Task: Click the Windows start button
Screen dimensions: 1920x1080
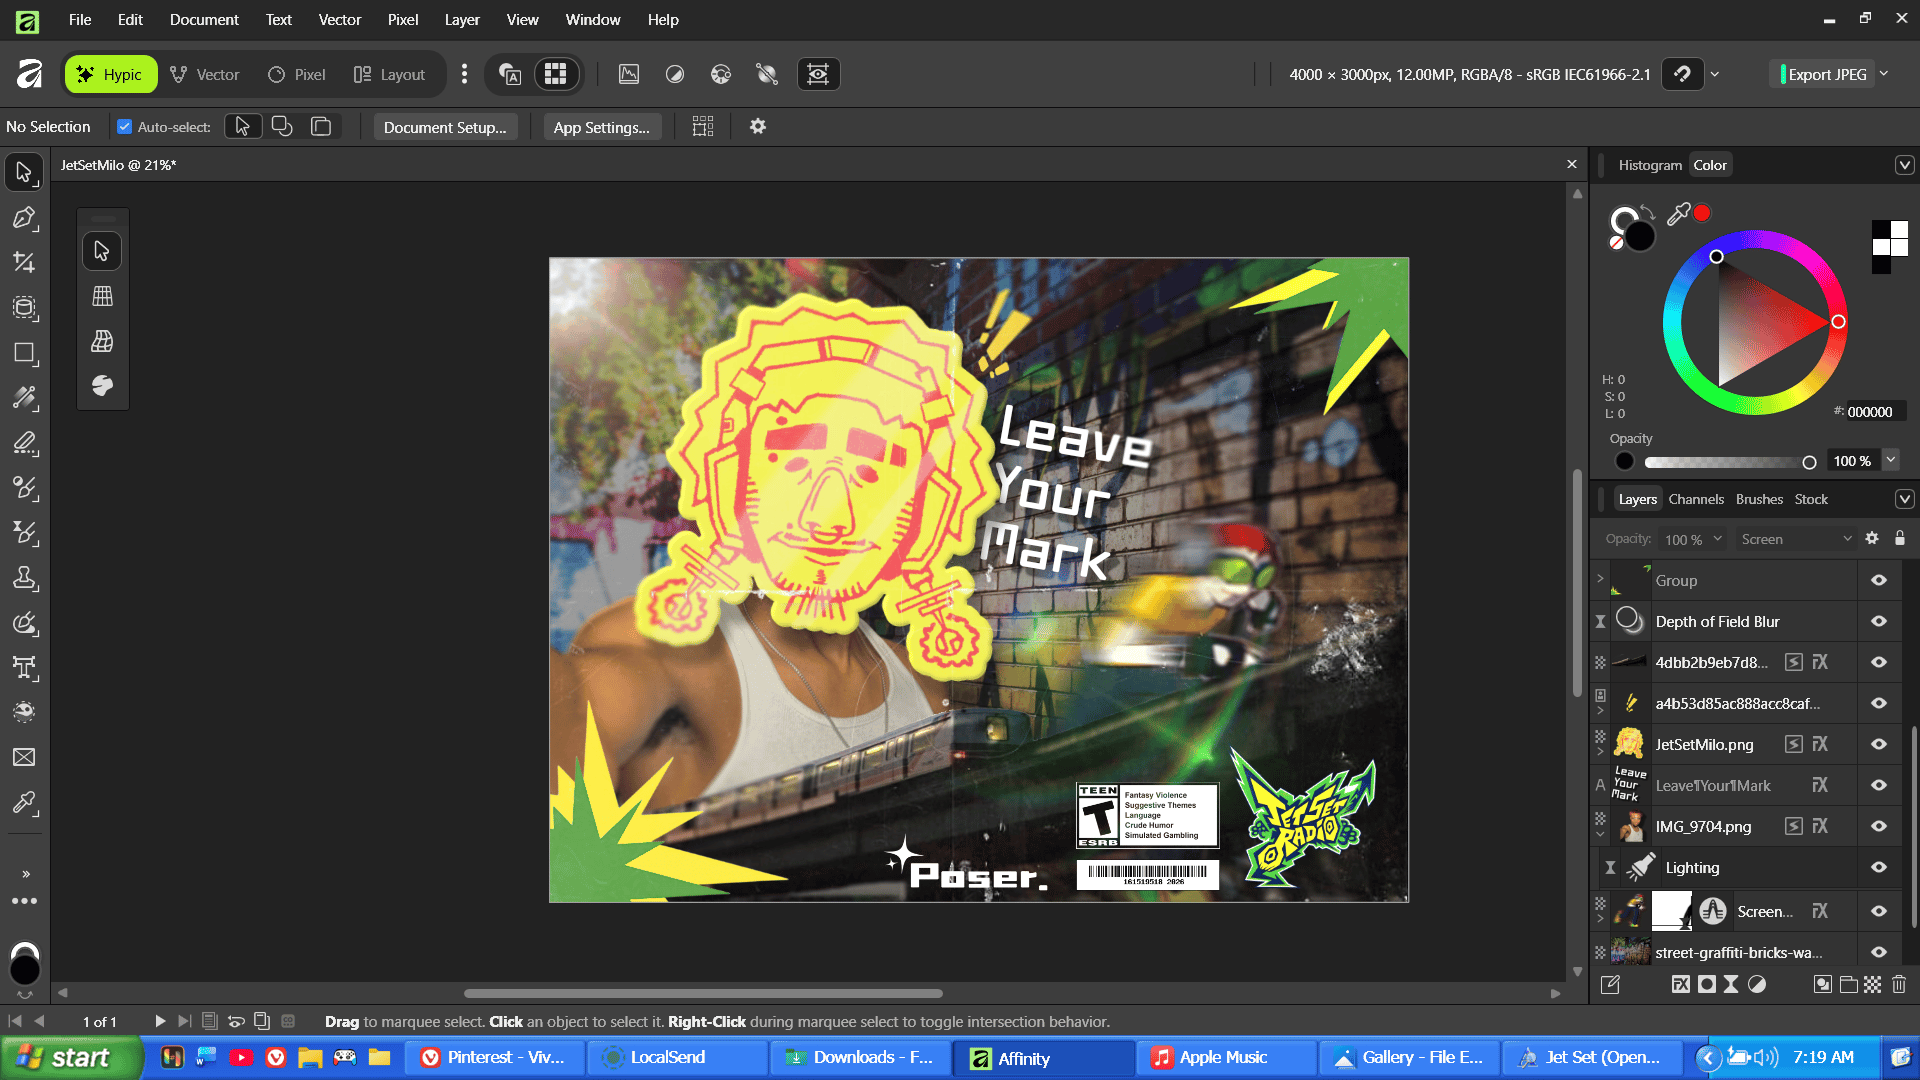Action: (x=70, y=1057)
